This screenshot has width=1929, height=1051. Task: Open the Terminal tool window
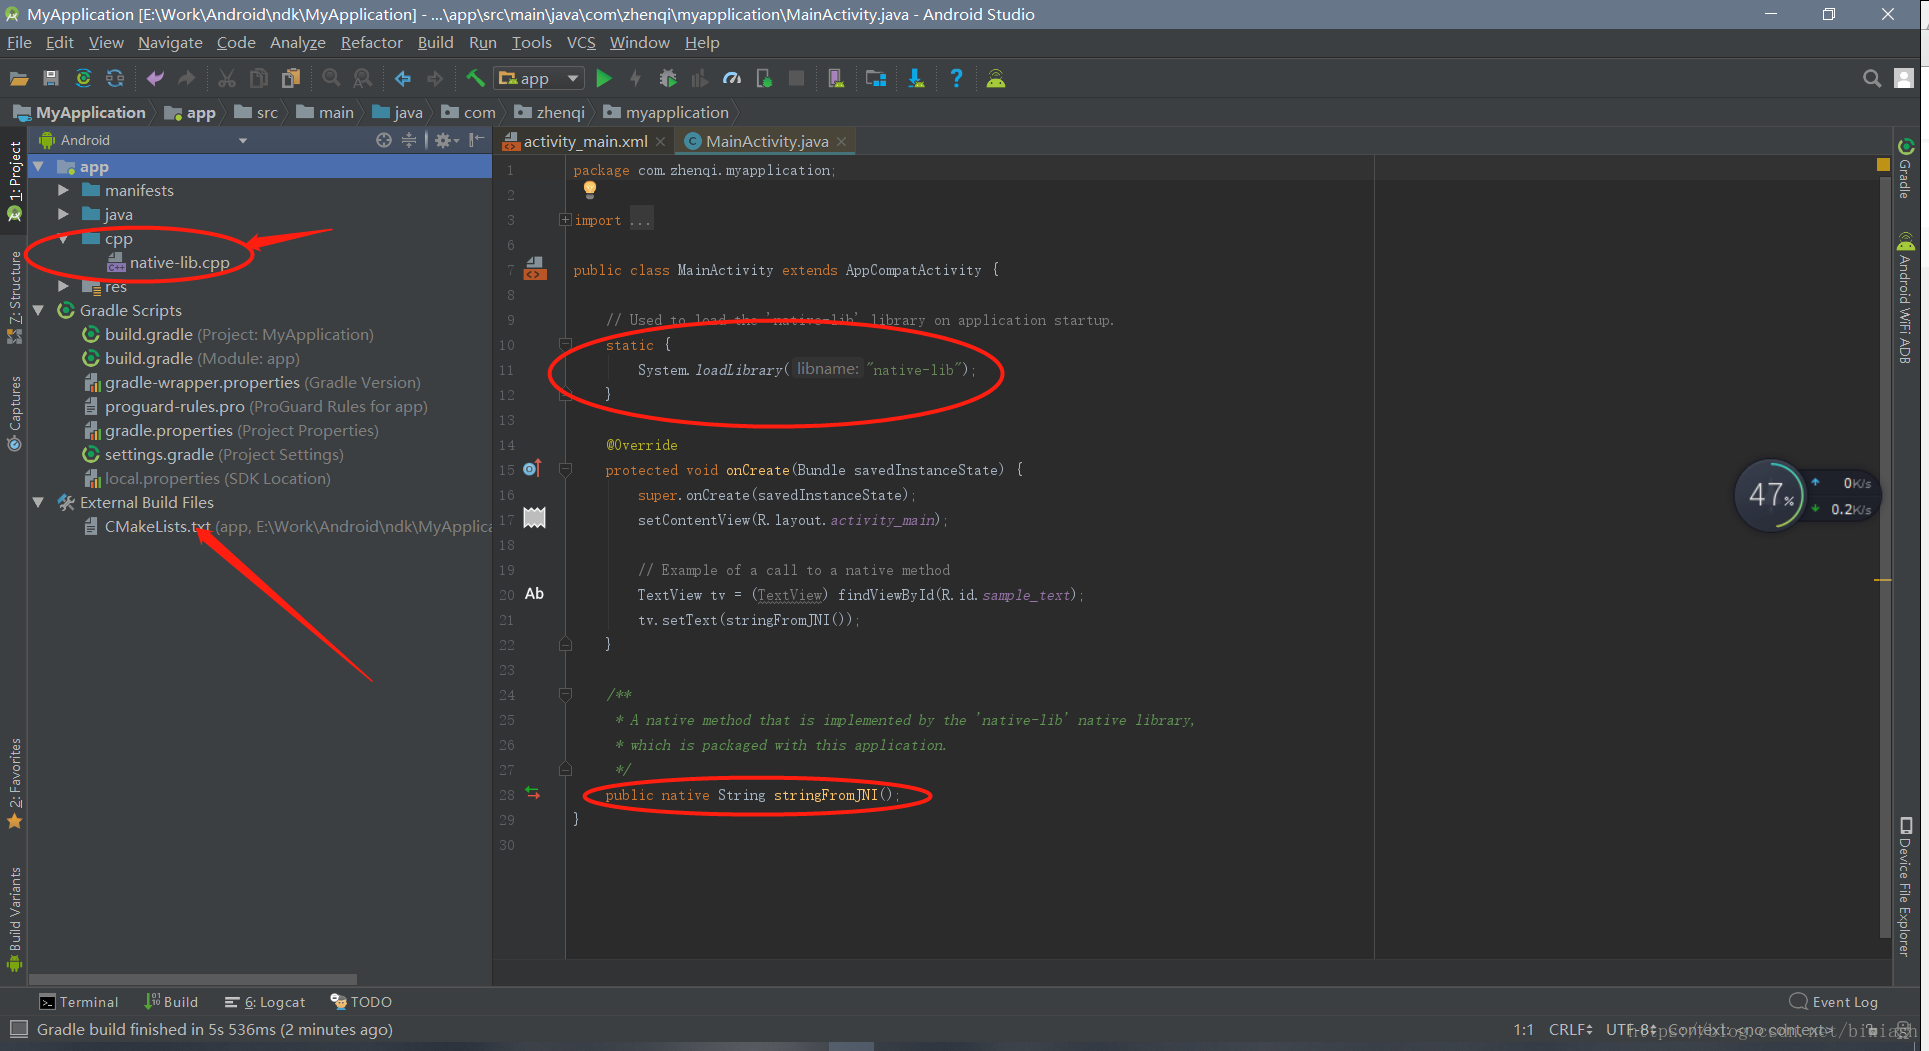(x=78, y=1002)
